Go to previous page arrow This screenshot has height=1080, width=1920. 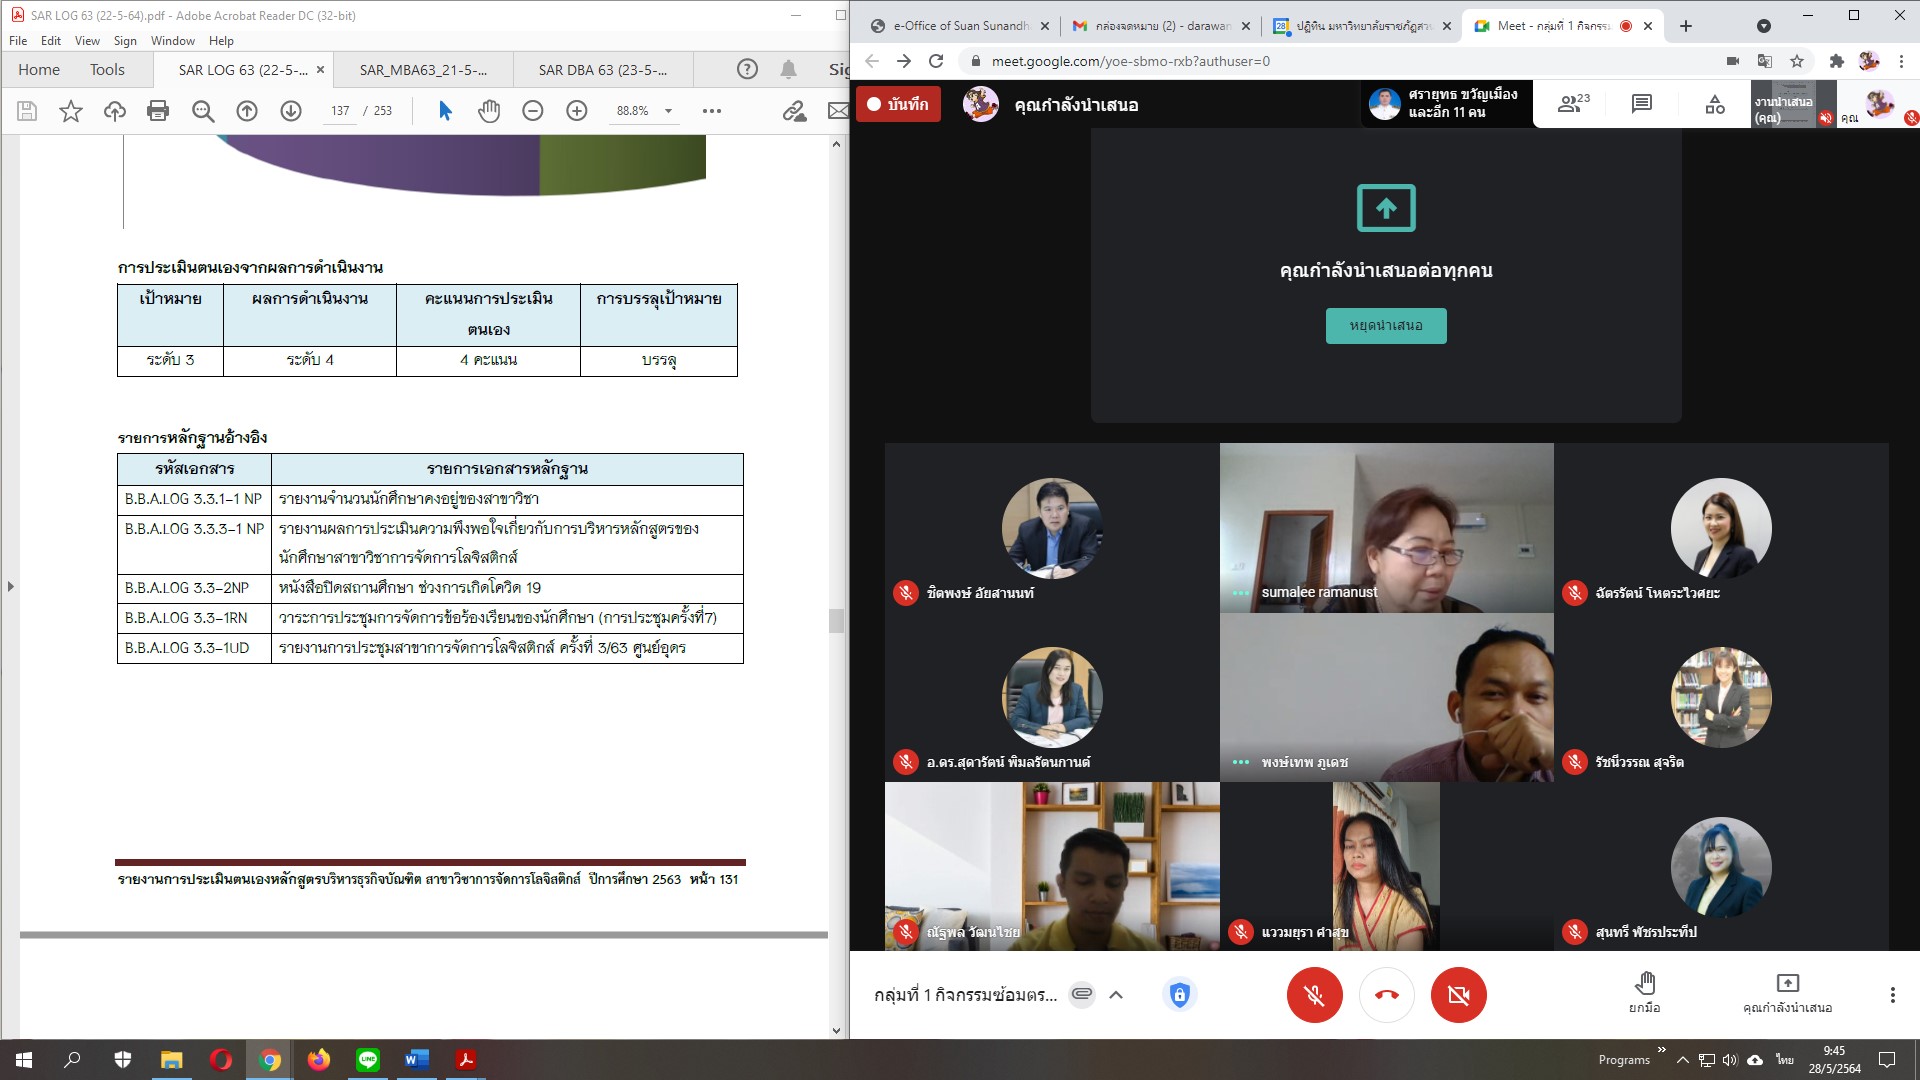click(247, 111)
